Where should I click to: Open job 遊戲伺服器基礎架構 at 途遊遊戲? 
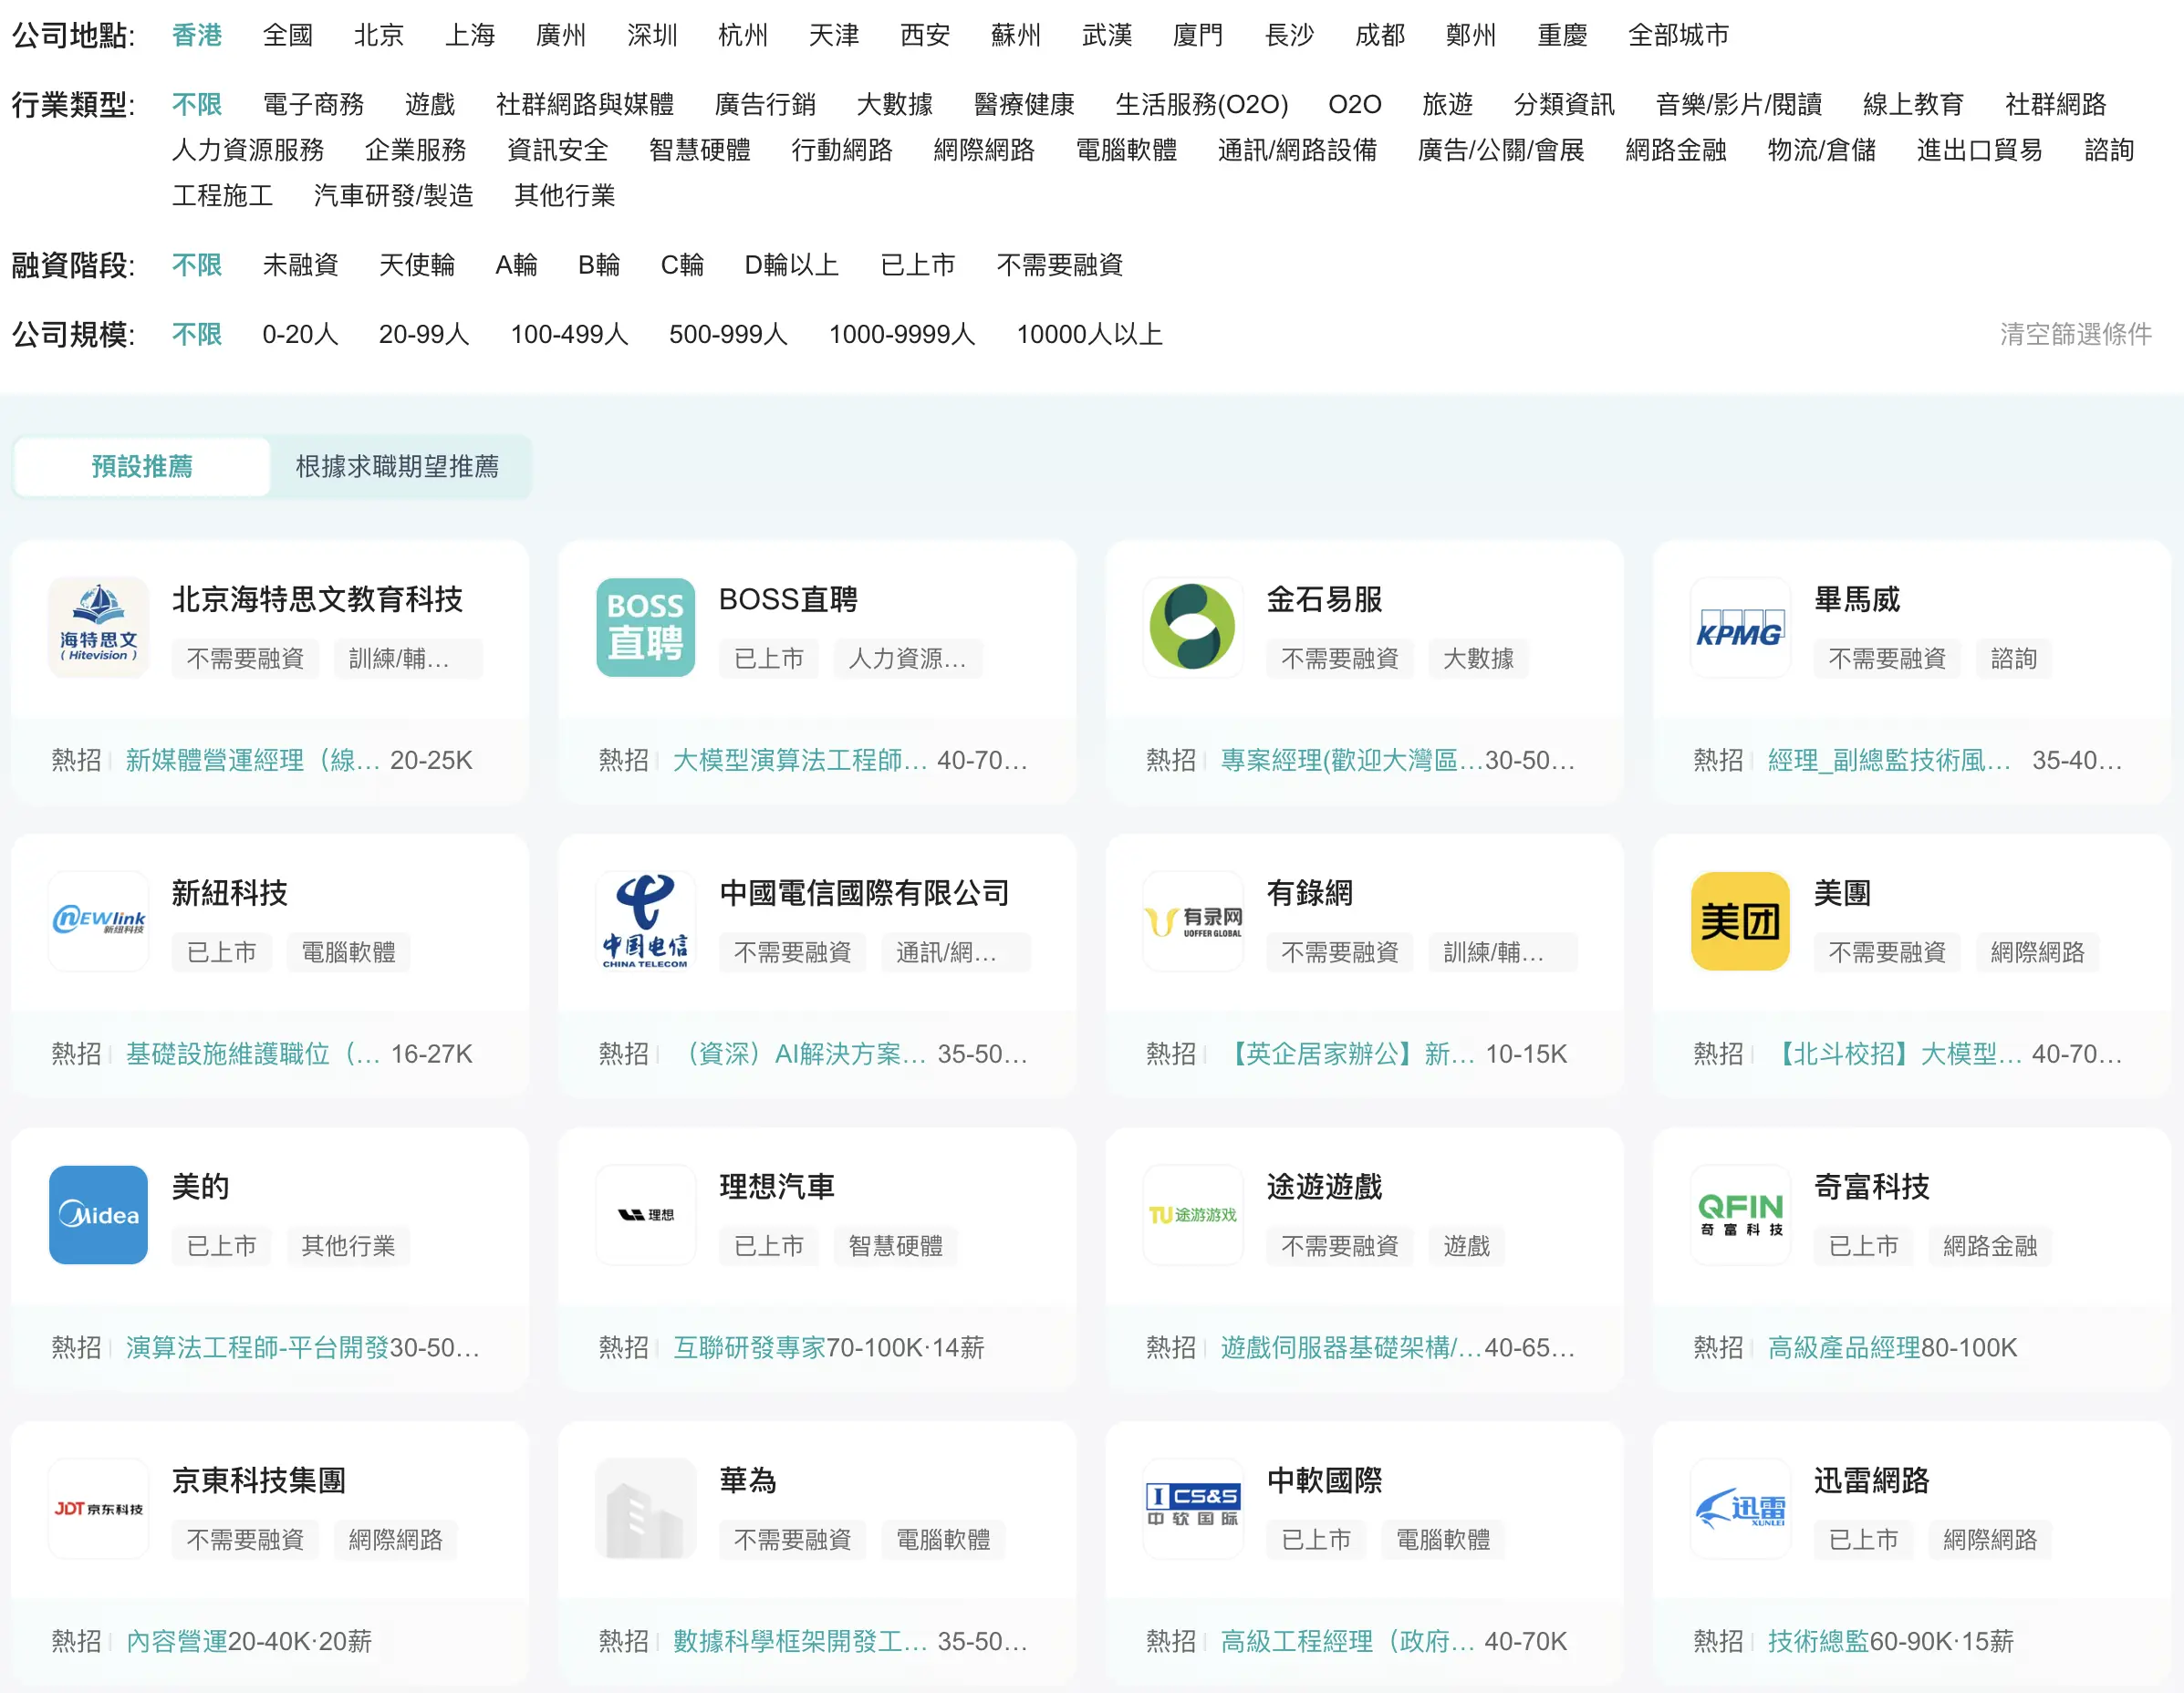click(x=1351, y=1347)
